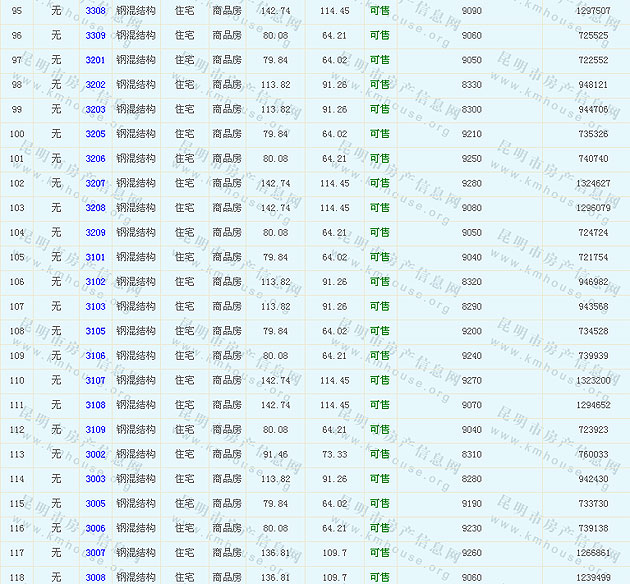Open the 3201 room link

95,60
